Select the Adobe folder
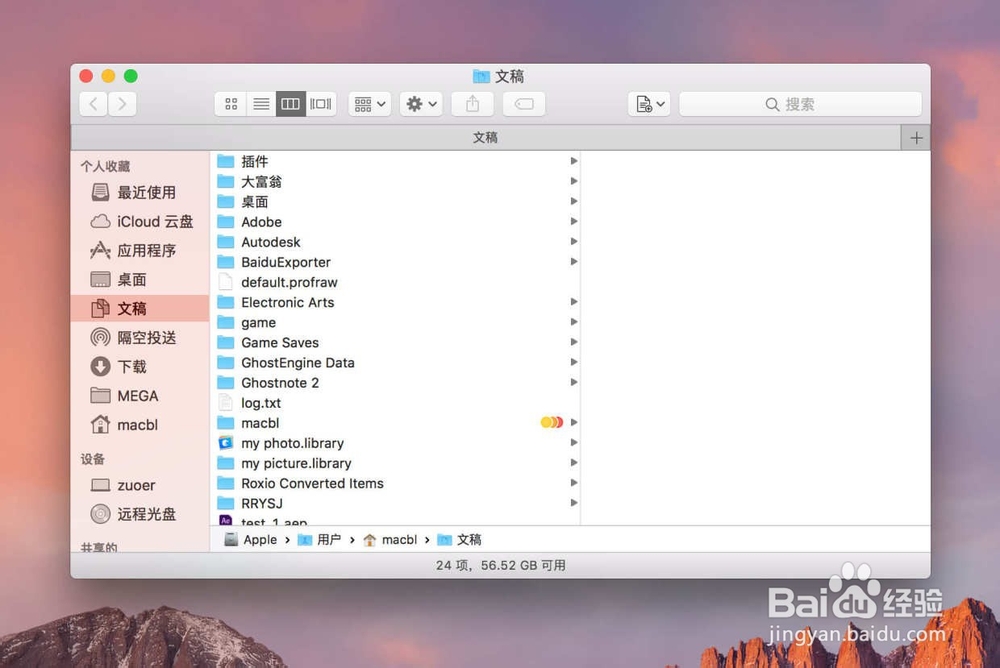Image resolution: width=1000 pixels, height=668 pixels. tap(395, 221)
